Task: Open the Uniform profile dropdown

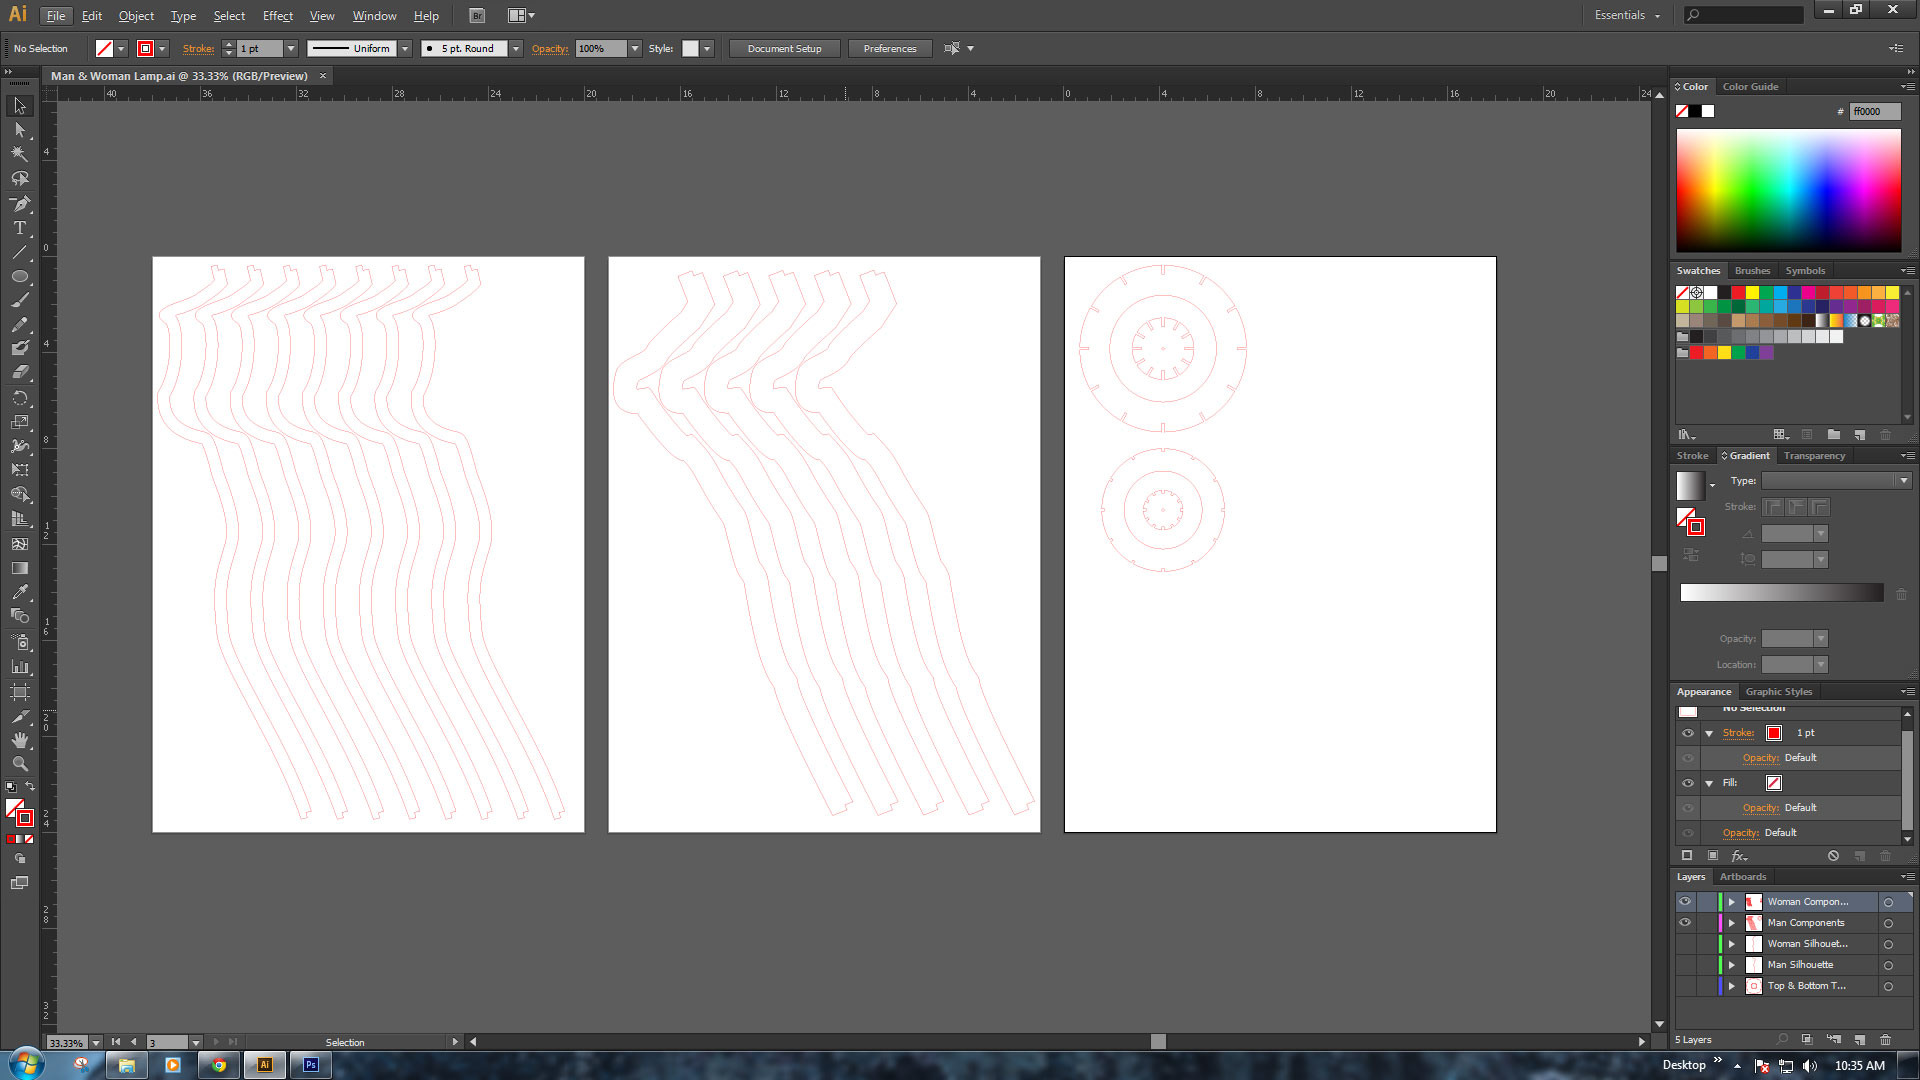Action: click(x=405, y=48)
